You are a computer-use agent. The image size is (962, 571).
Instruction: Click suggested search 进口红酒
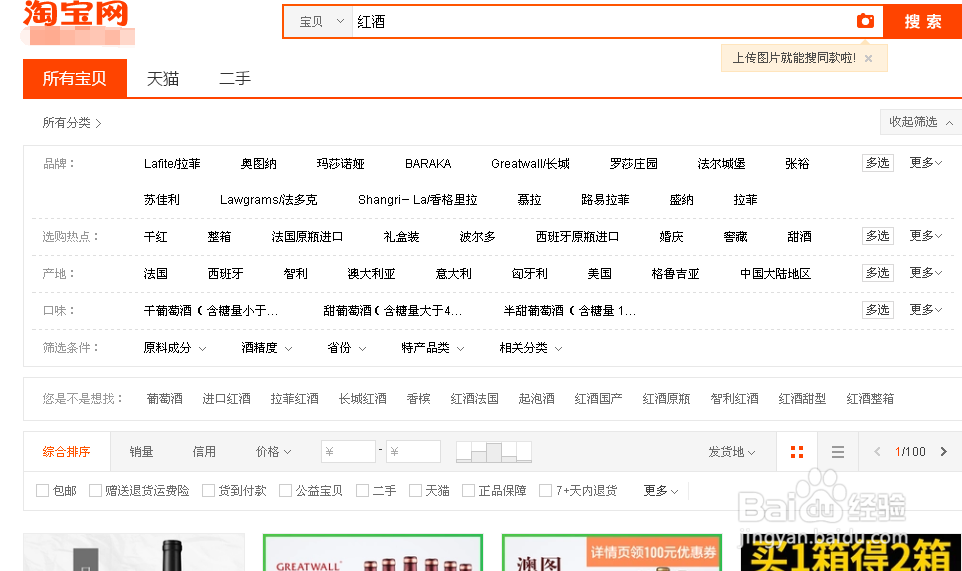click(x=226, y=399)
